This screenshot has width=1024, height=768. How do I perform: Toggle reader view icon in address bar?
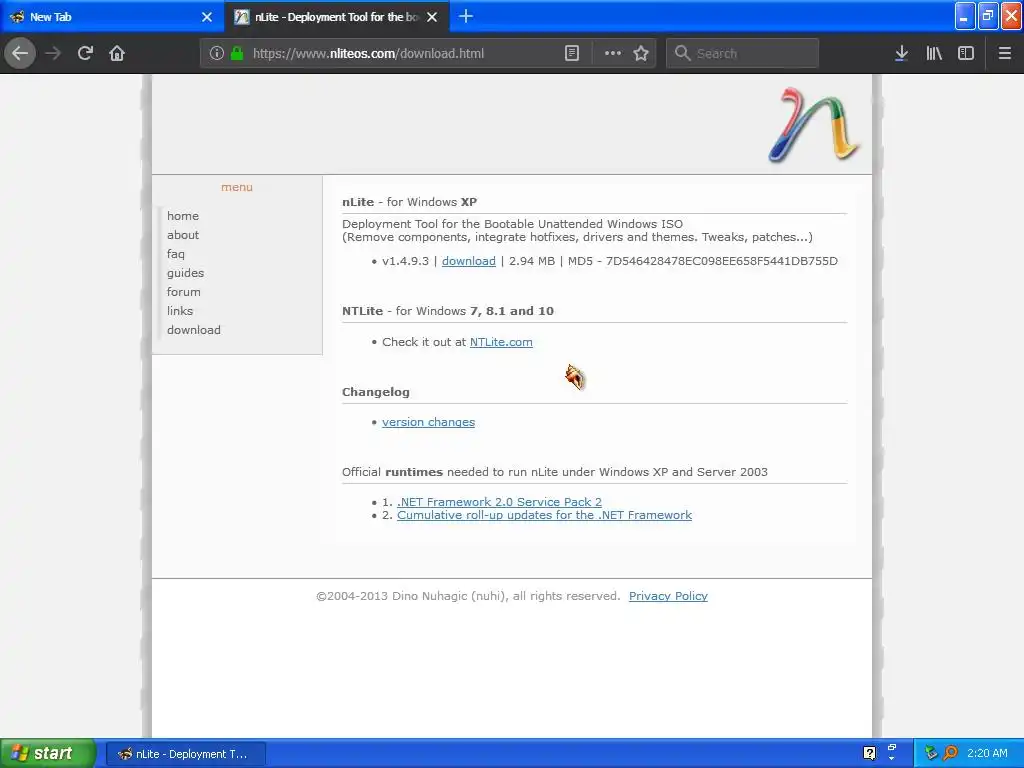572,54
